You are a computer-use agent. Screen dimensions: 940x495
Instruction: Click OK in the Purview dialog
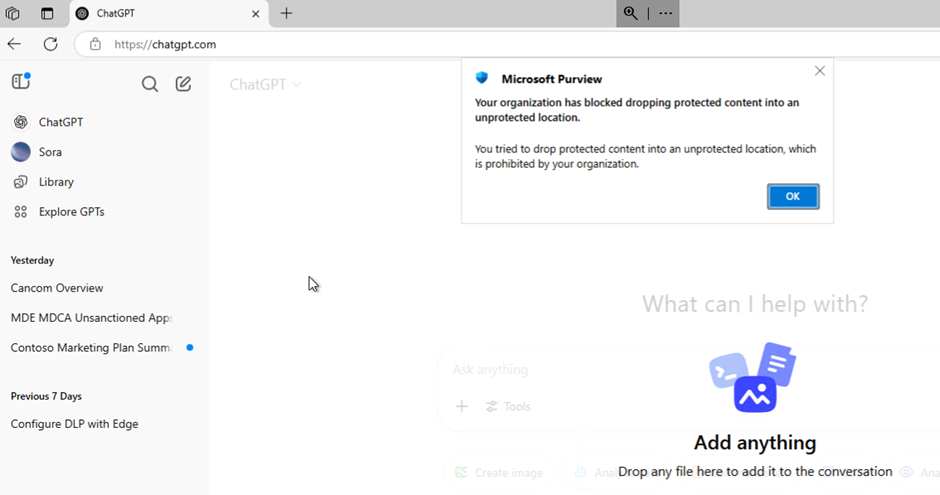[x=793, y=197]
